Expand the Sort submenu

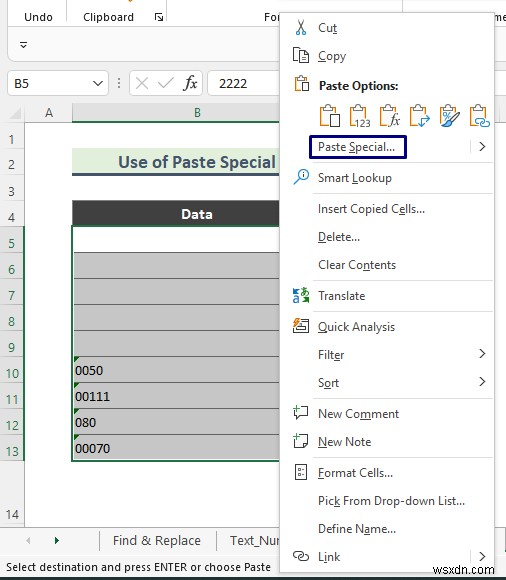482,382
